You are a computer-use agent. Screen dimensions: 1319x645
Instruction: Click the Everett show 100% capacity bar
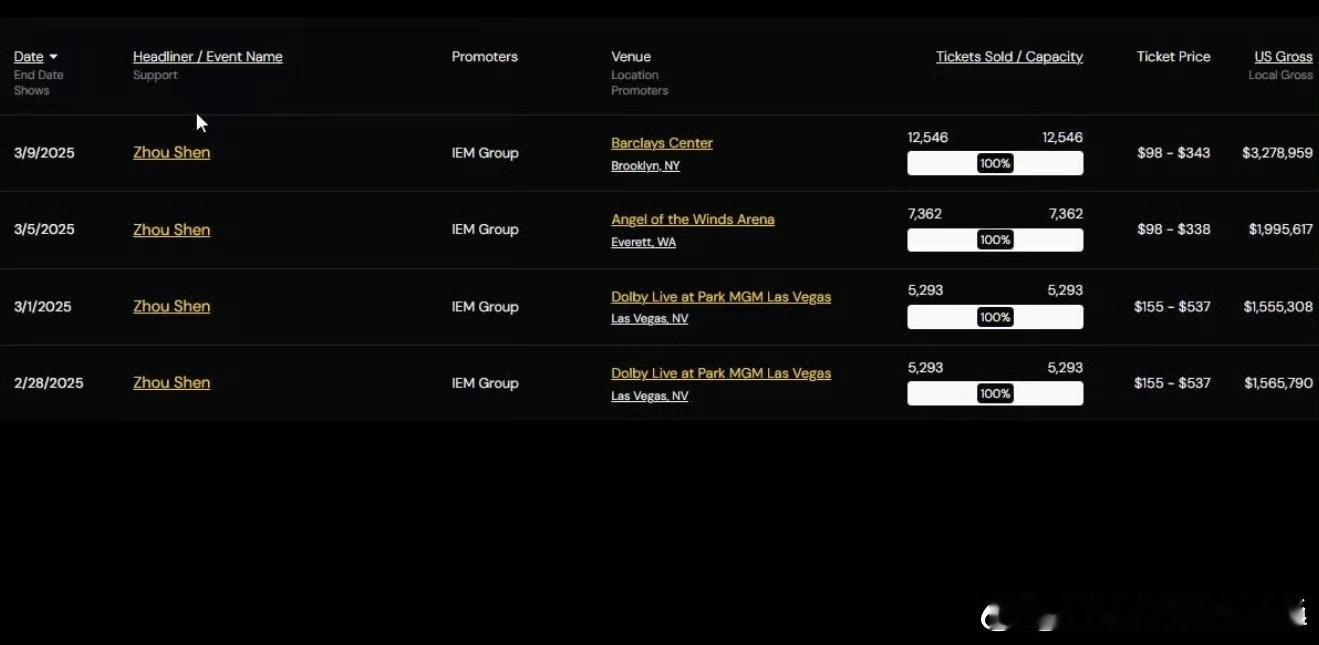[x=994, y=240]
